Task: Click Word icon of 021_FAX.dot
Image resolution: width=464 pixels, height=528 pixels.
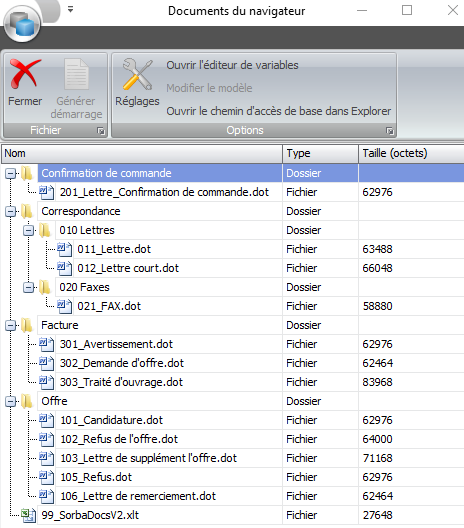Action: click(x=64, y=306)
